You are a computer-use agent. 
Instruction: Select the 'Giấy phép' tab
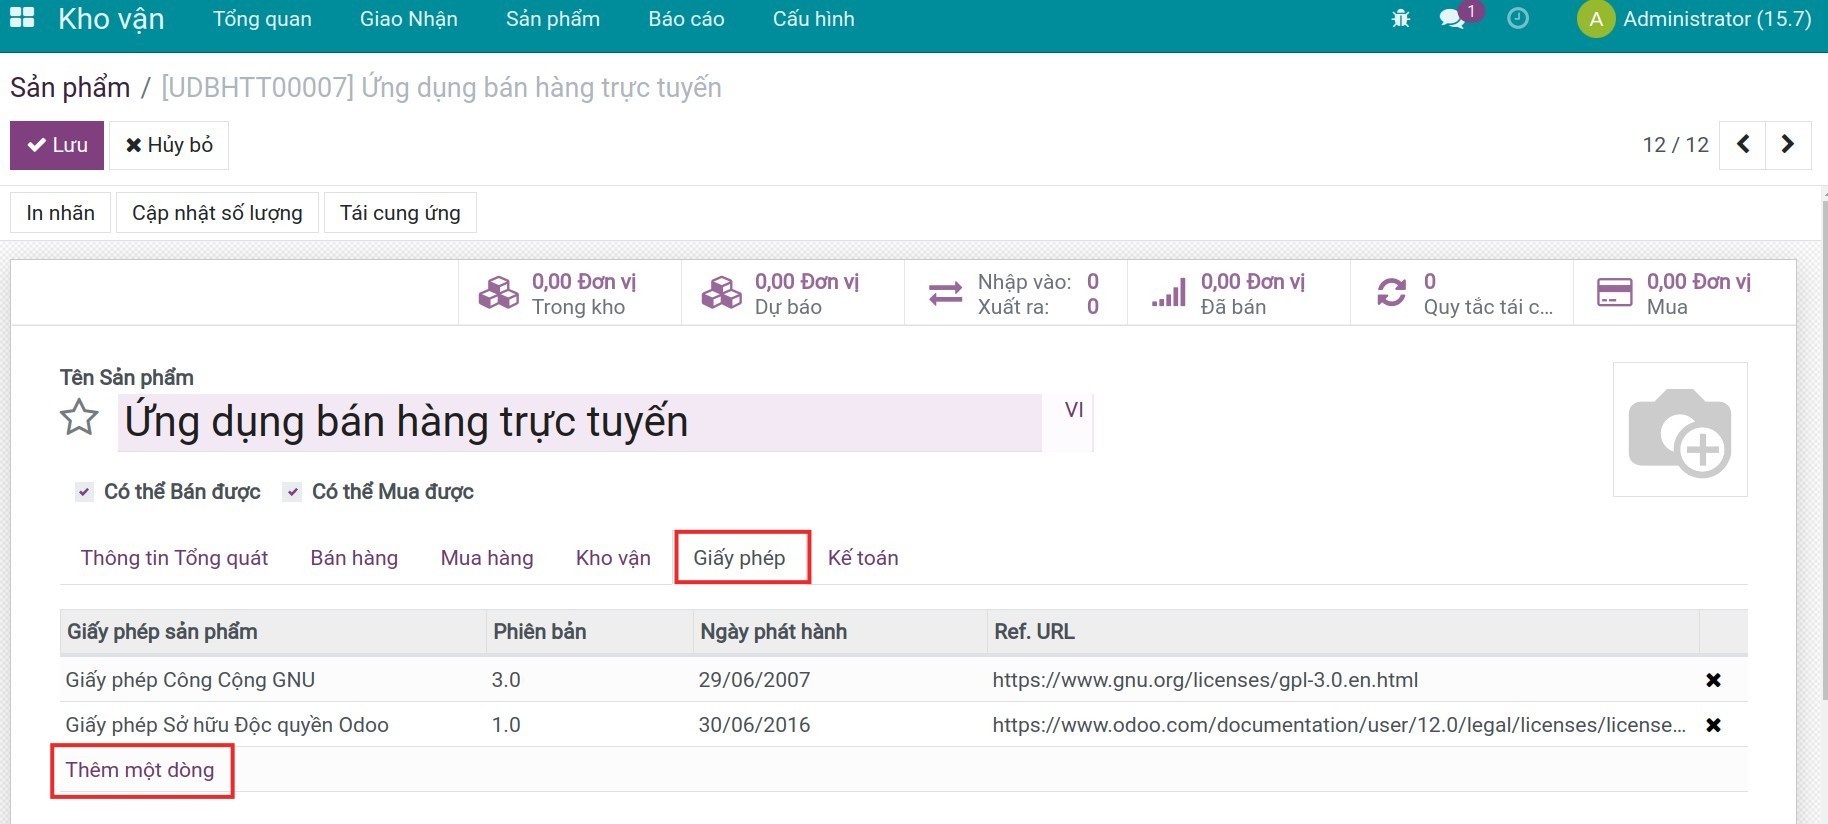tap(740, 558)
